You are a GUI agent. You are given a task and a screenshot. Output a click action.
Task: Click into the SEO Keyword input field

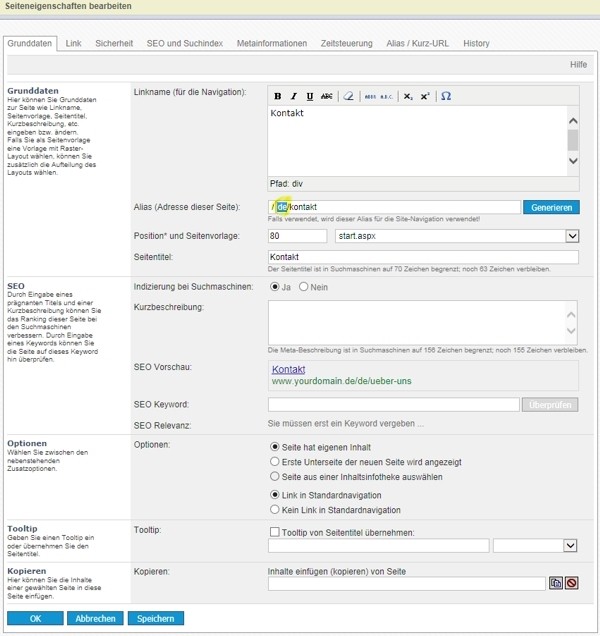(393, 404)
